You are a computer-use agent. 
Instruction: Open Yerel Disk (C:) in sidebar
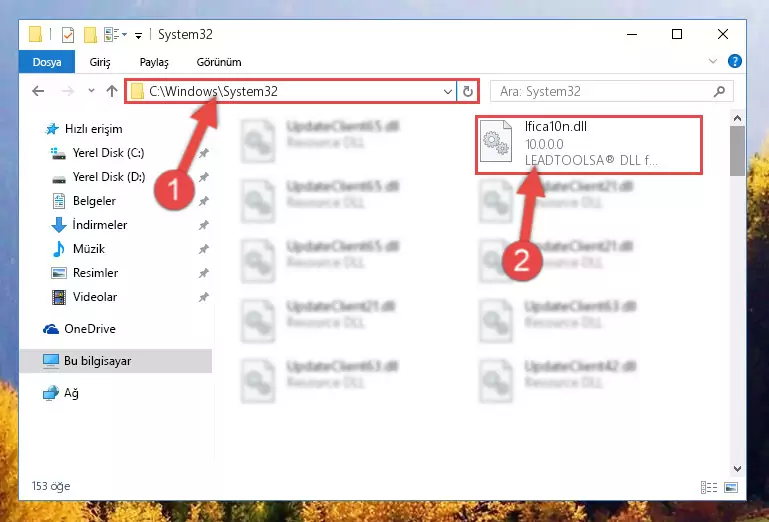(x=108, y=153)
